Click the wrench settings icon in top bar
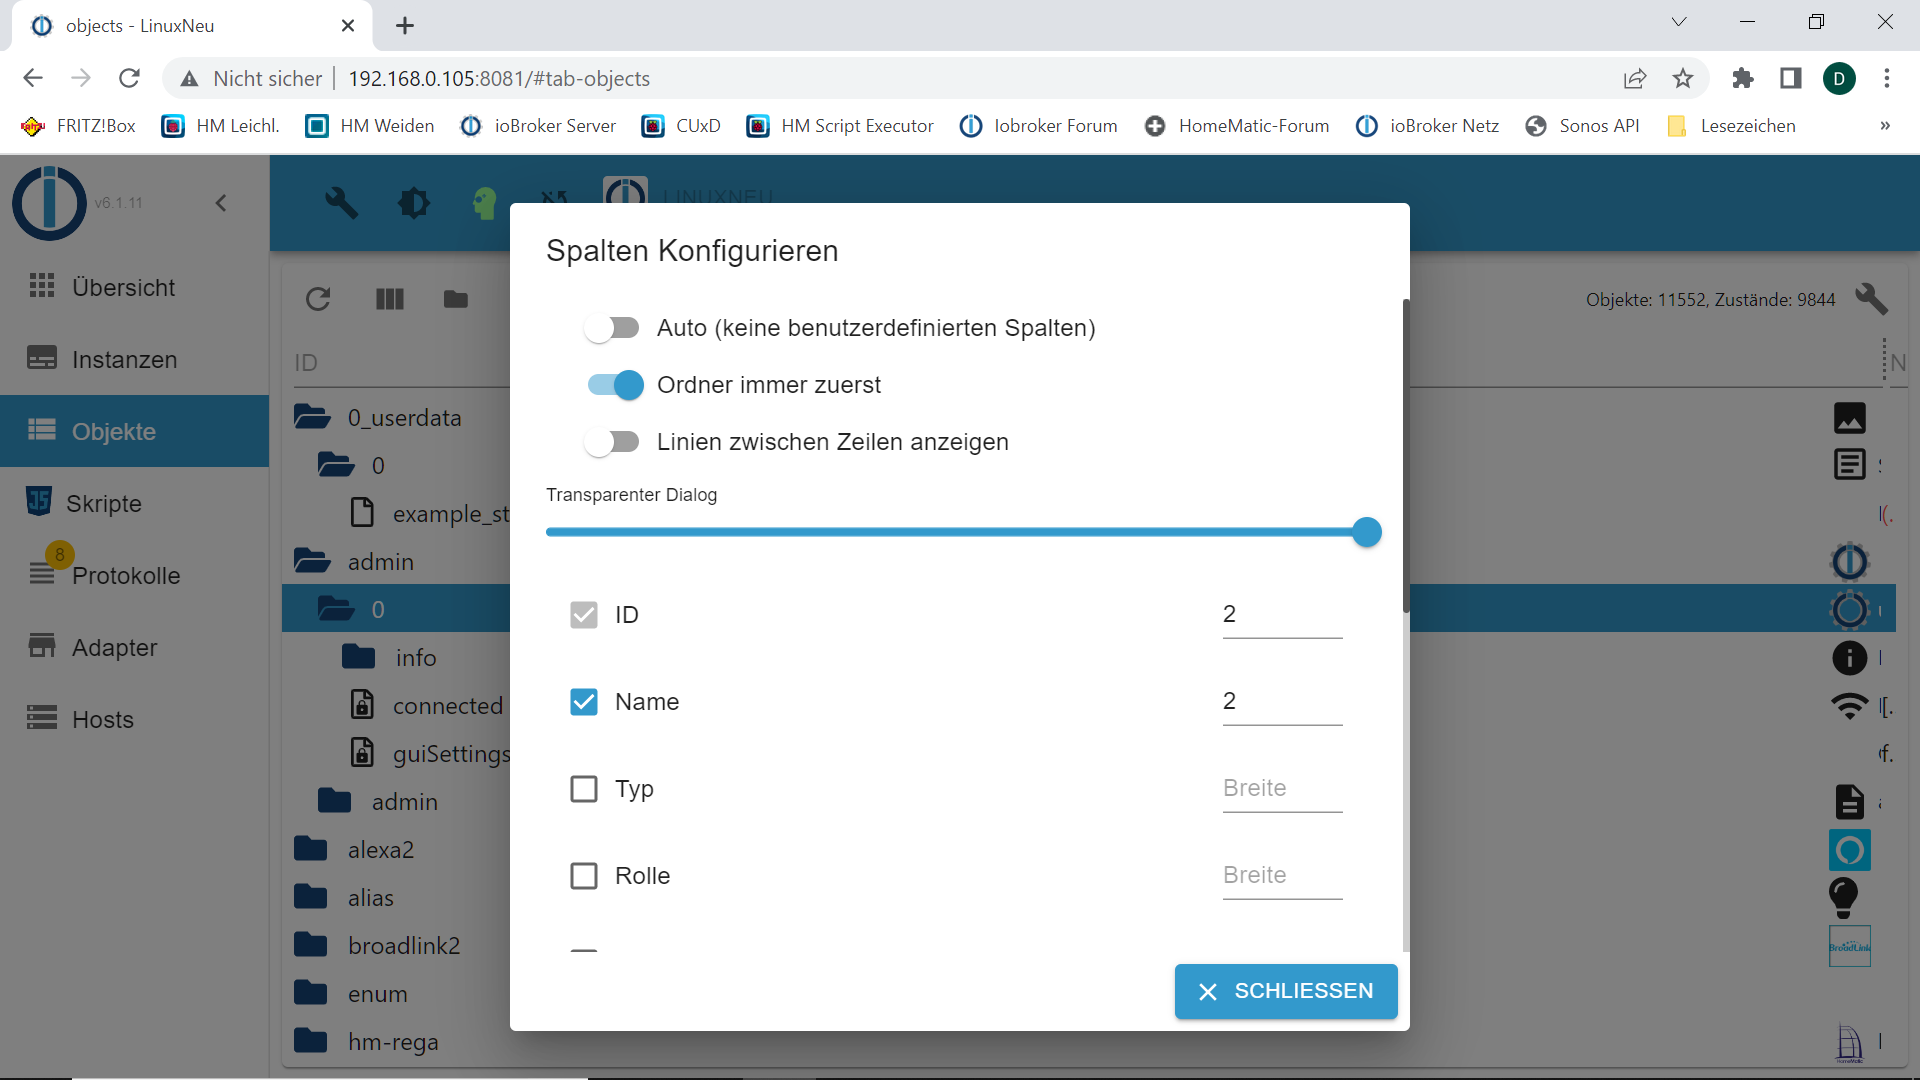Image resolution: width=1920 pixels, height=1080 pixels. pyautogui.click(x=341, y=203)
